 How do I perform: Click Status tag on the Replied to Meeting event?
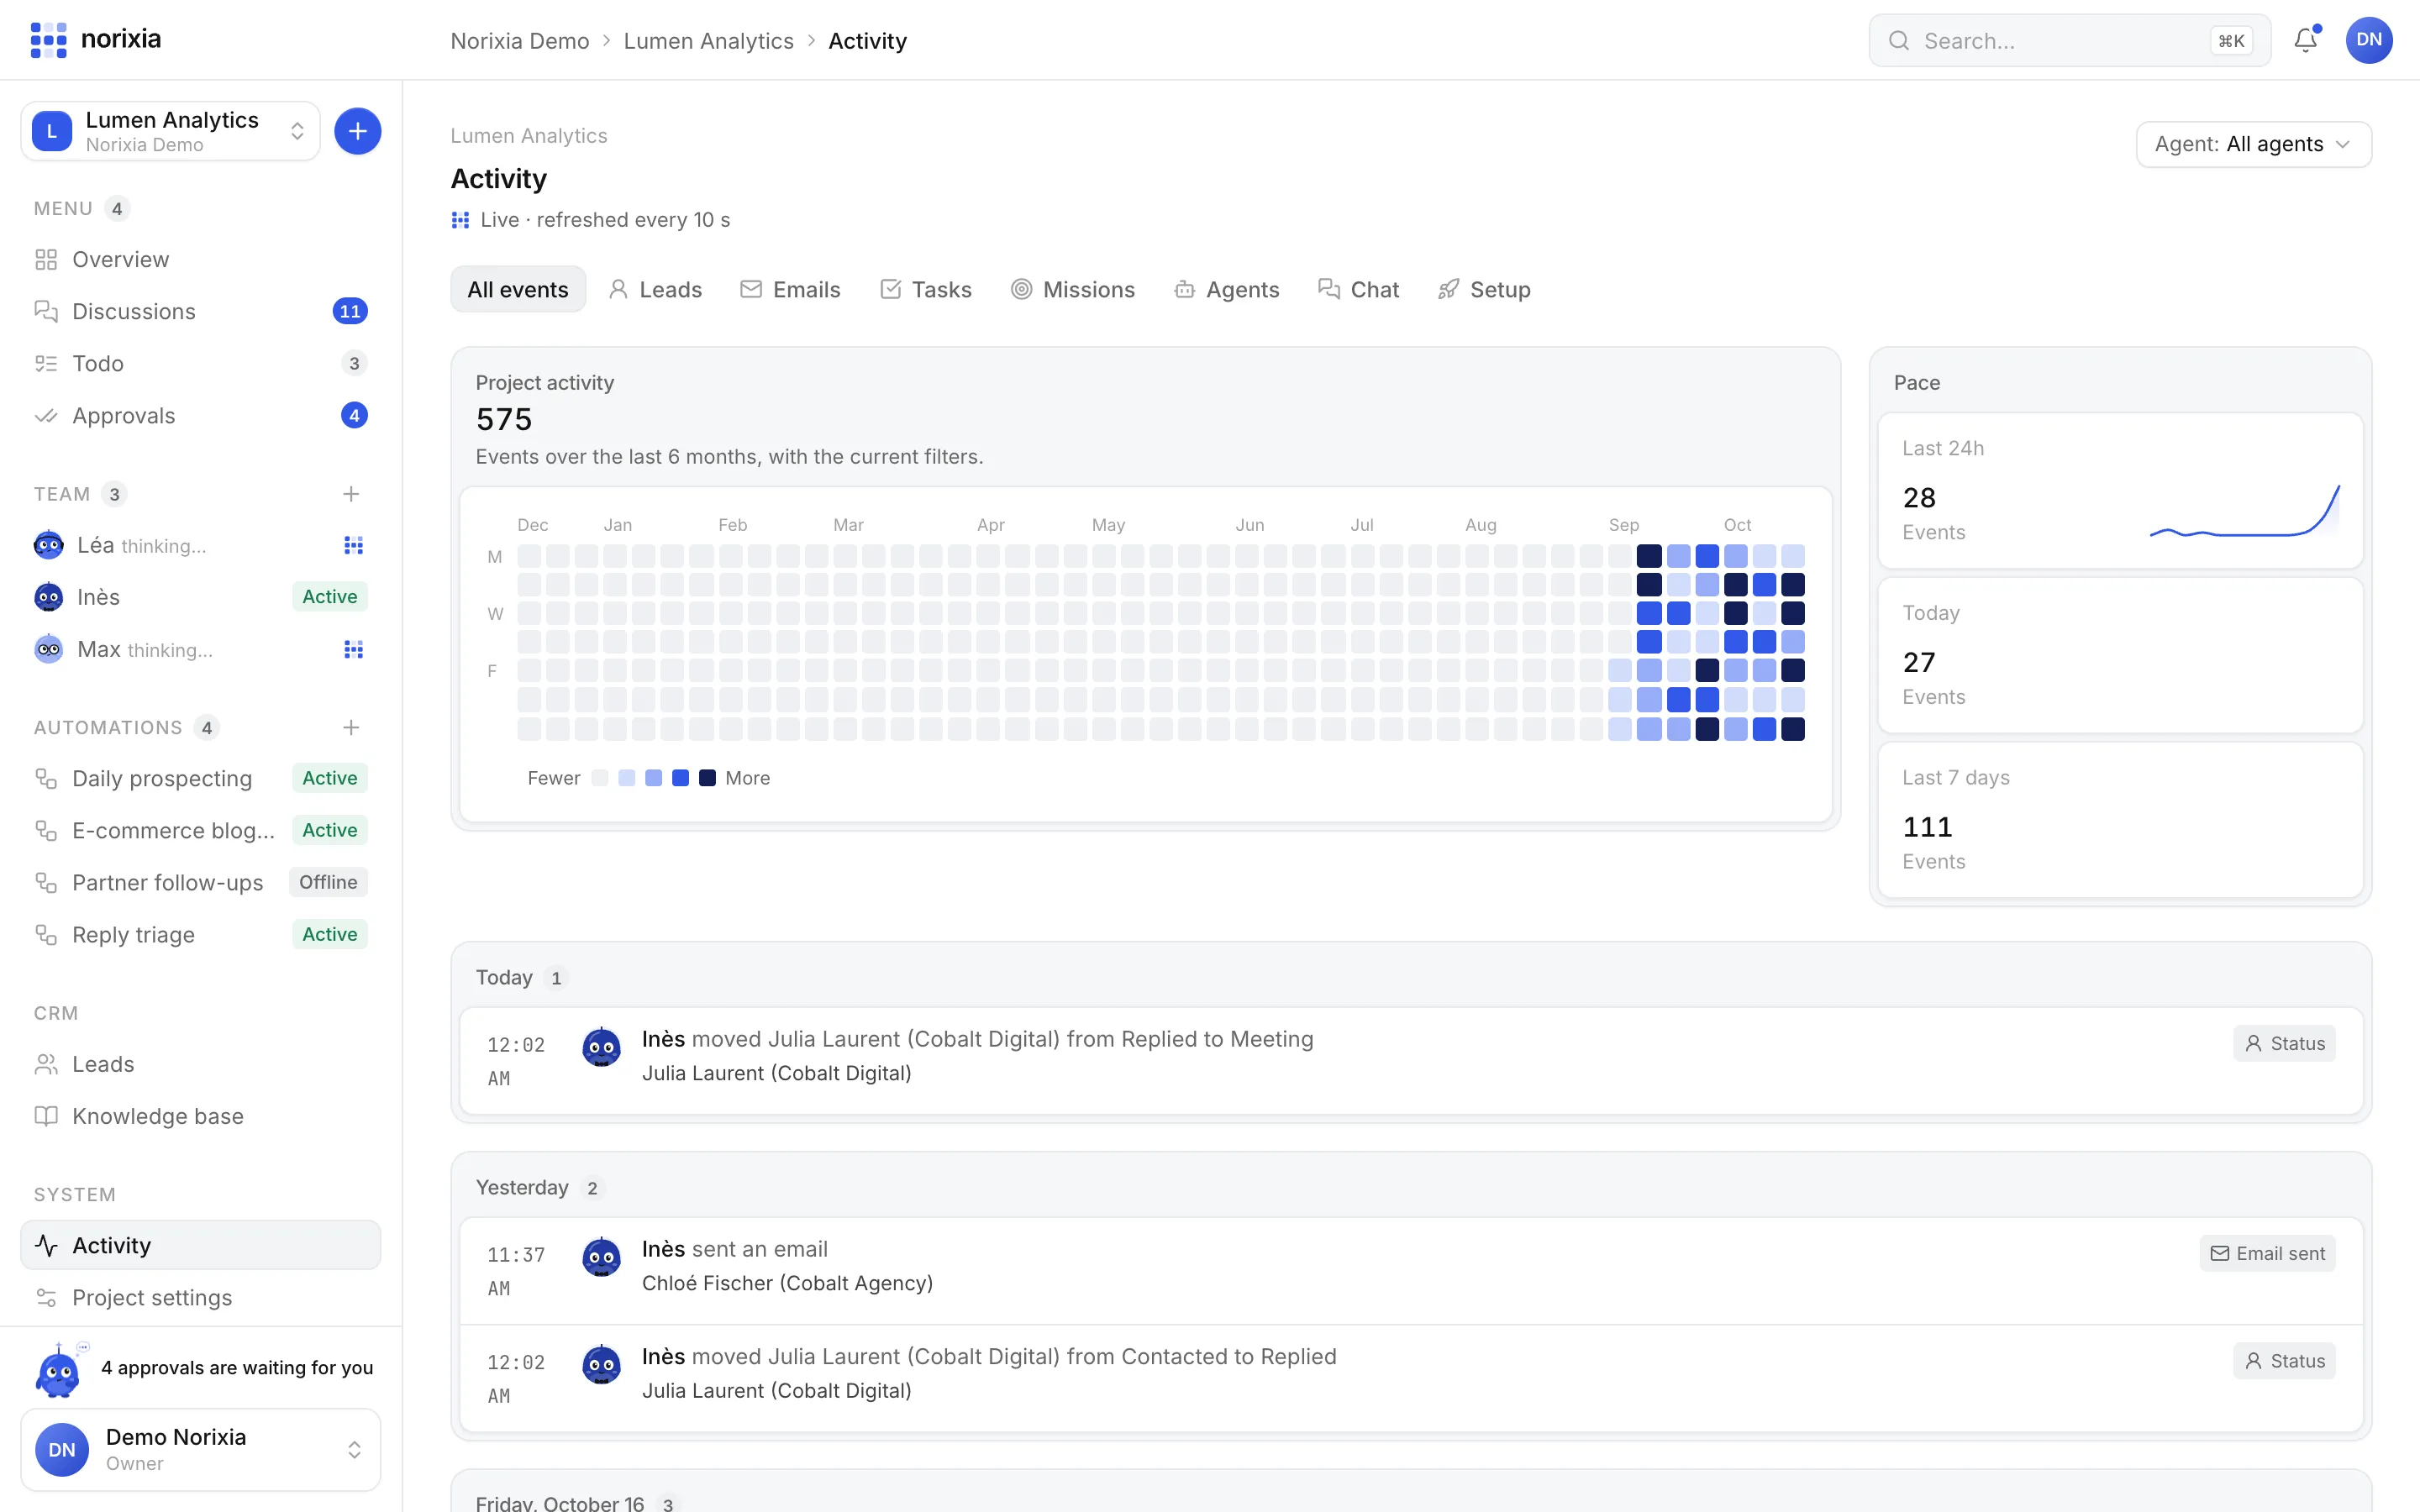pyautogui.click(x=2284, y=1043)
